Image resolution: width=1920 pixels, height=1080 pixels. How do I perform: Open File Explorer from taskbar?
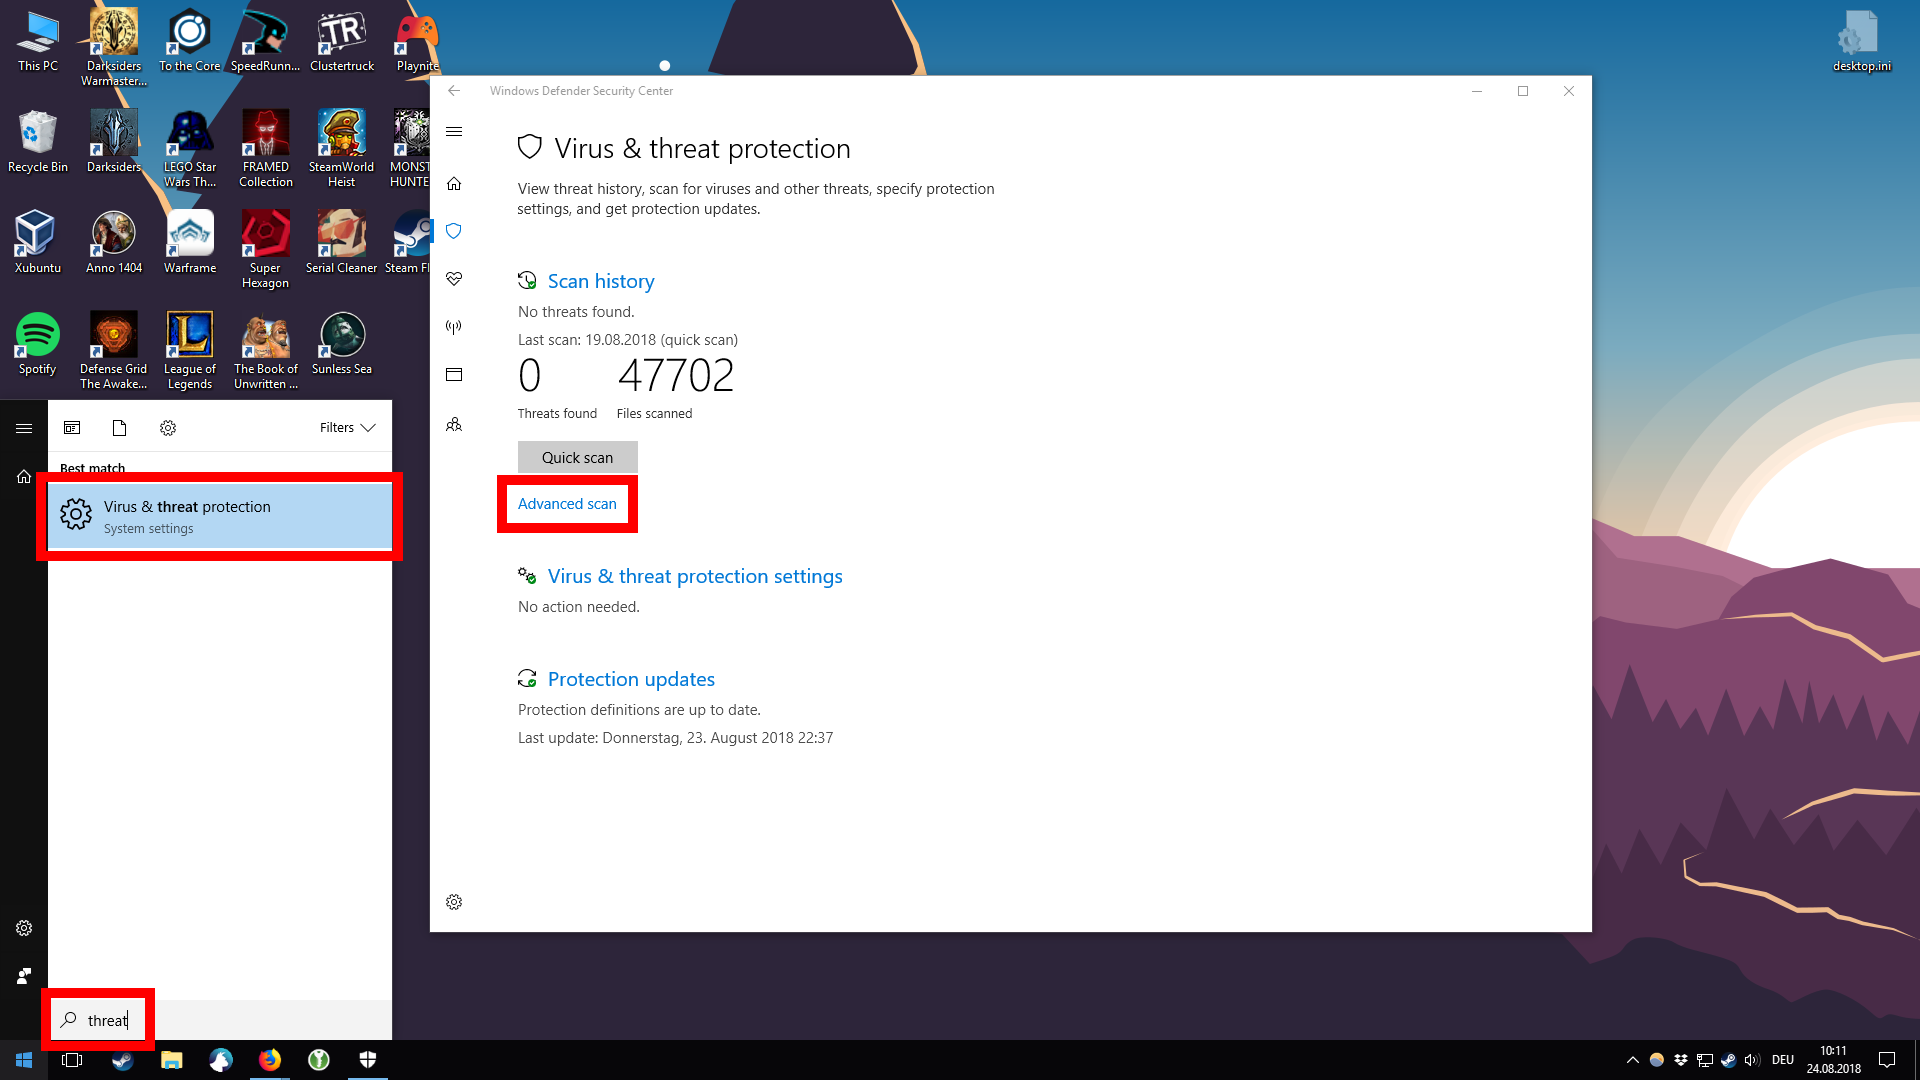[x=172, y=1060]
